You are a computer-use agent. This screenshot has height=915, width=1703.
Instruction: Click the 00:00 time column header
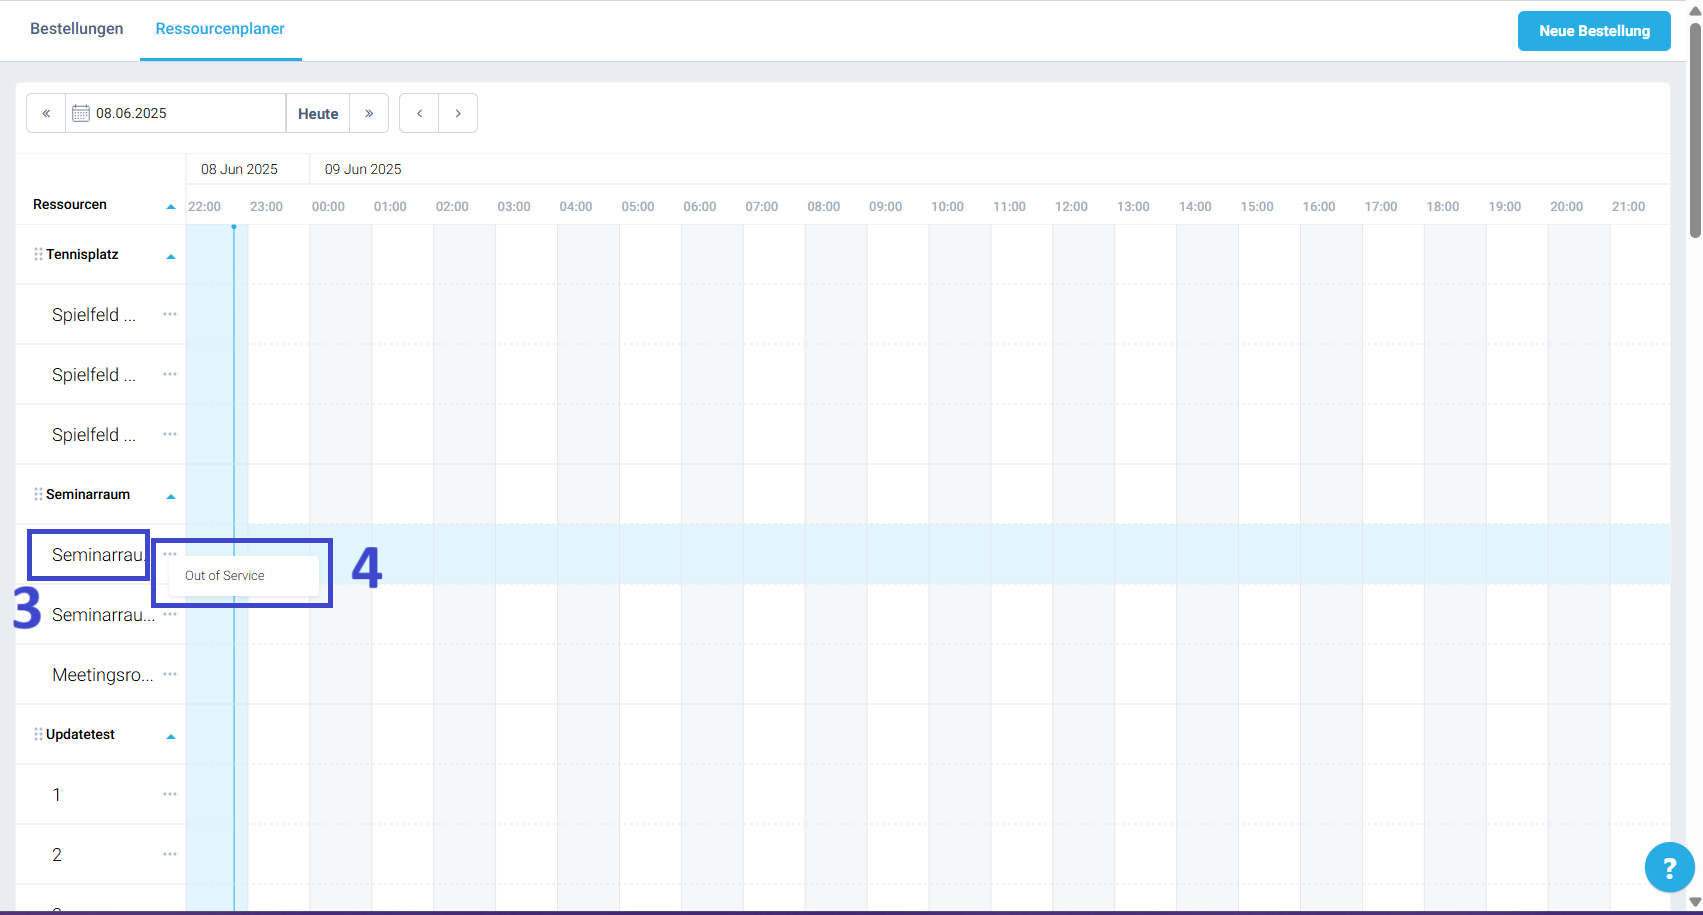[328, 206]
